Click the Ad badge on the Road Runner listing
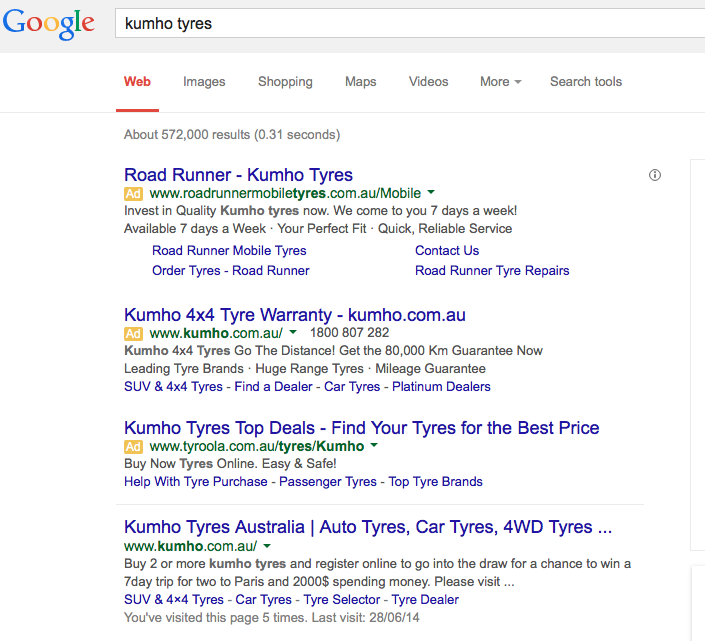Image resolution: width=705 pixels, height=641 pixels. pos(133,194)
